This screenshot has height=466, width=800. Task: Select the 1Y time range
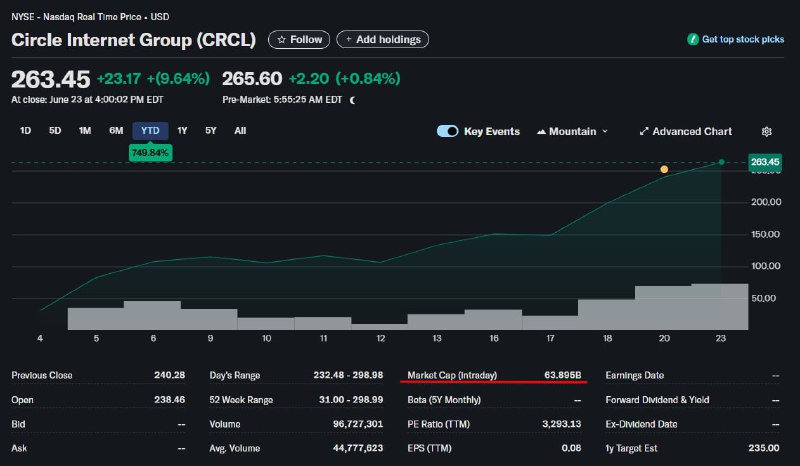point(182,131)
